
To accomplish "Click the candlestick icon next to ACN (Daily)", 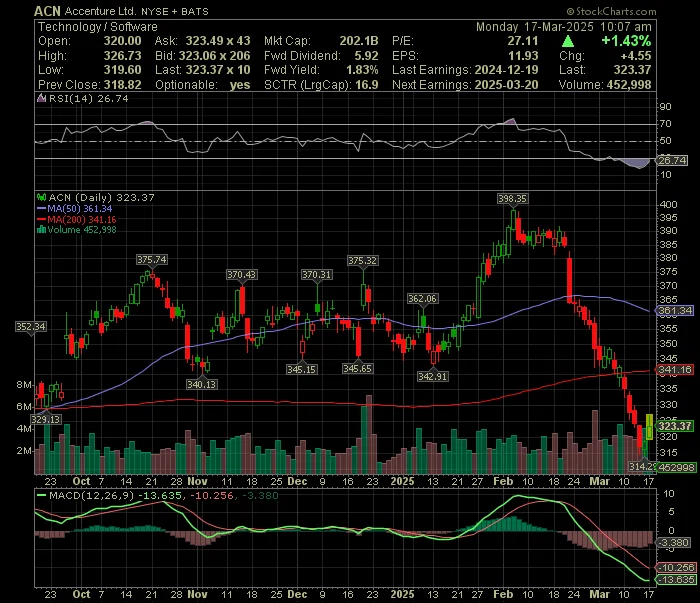I will (x=42, y=197).
